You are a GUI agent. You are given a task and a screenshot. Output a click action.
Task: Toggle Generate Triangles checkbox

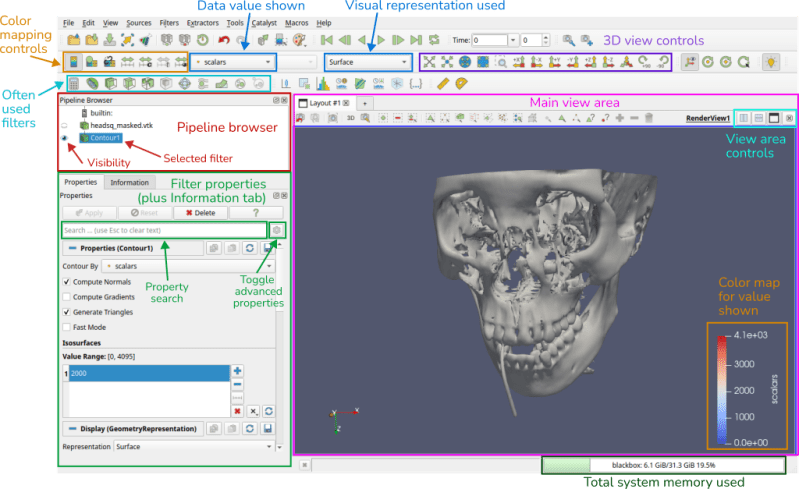point(66,312)
